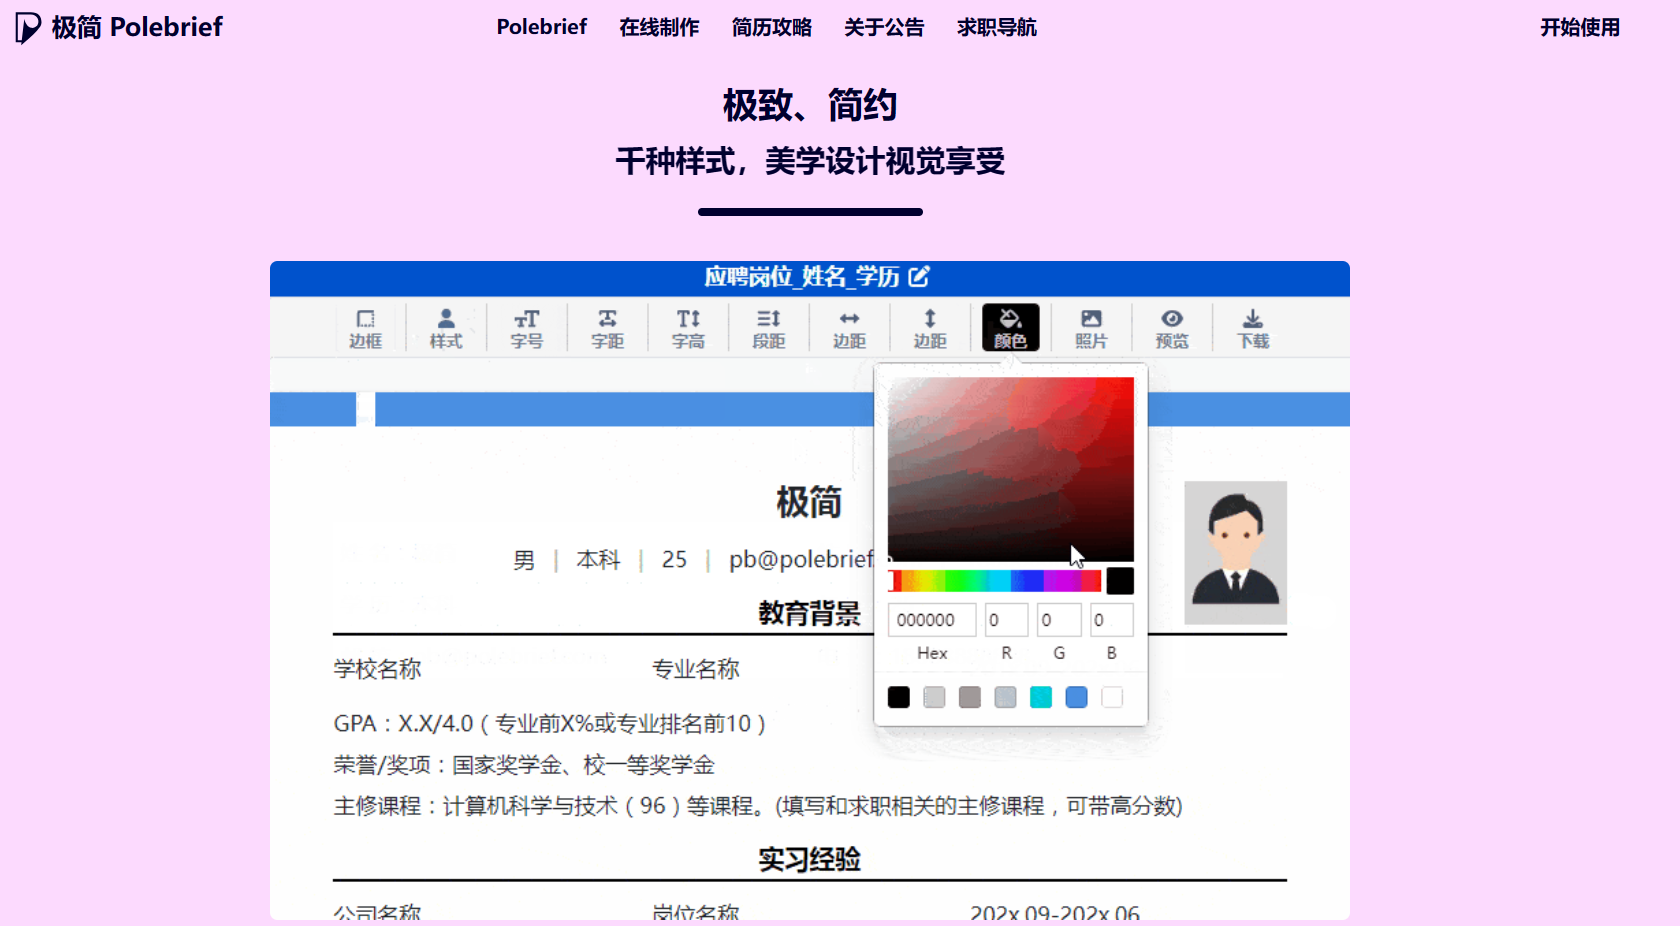
Task: Pick a color on the hue slider
Action: pyautogui.click(x=995, y=580)
